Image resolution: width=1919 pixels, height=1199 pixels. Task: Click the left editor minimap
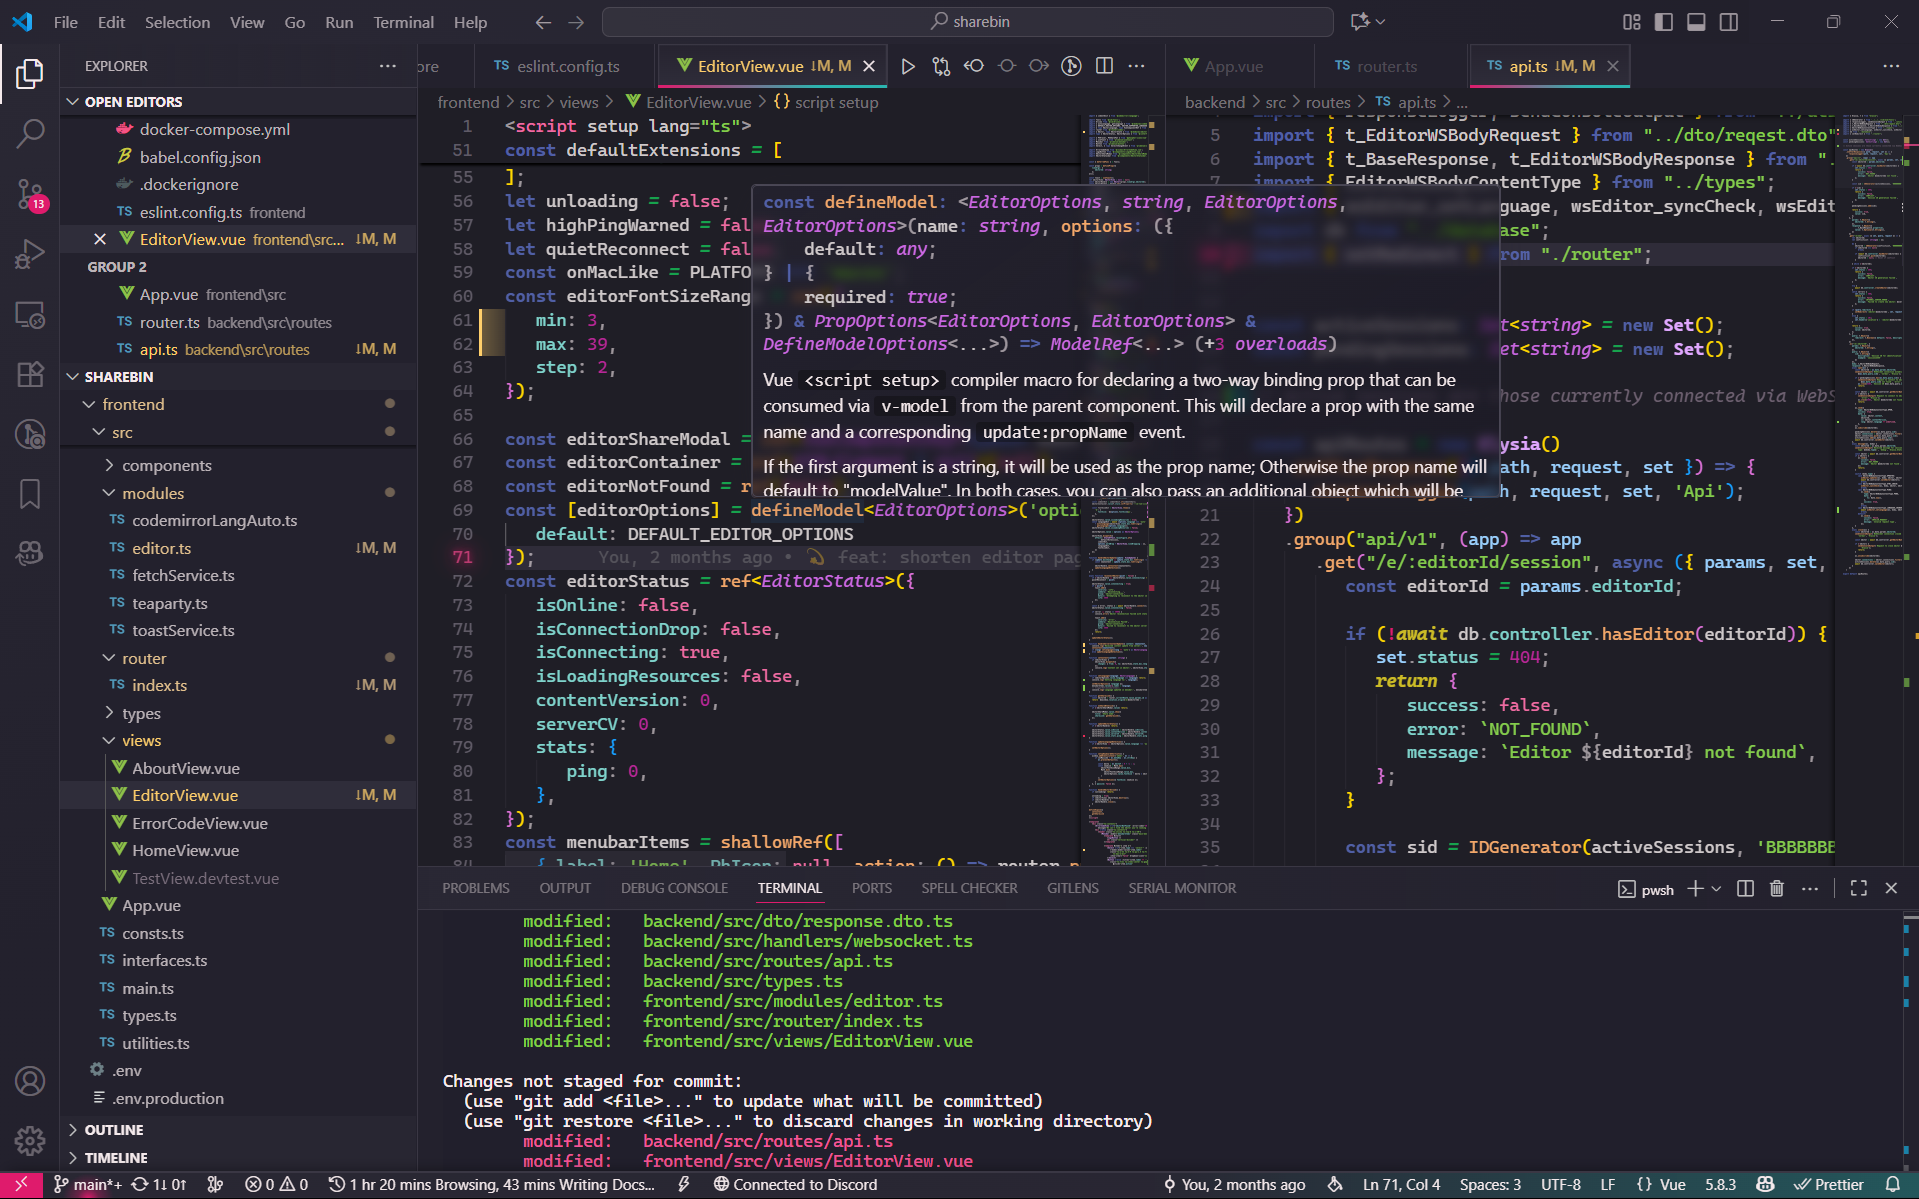coord(1122,490)
